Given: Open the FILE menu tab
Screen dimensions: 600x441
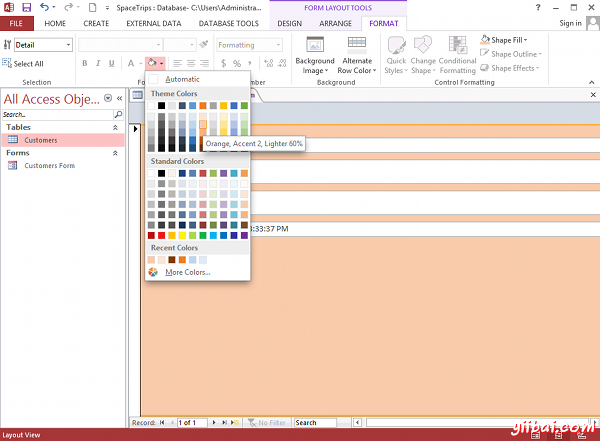Looking at the screenshot, I should coord(16,23).
